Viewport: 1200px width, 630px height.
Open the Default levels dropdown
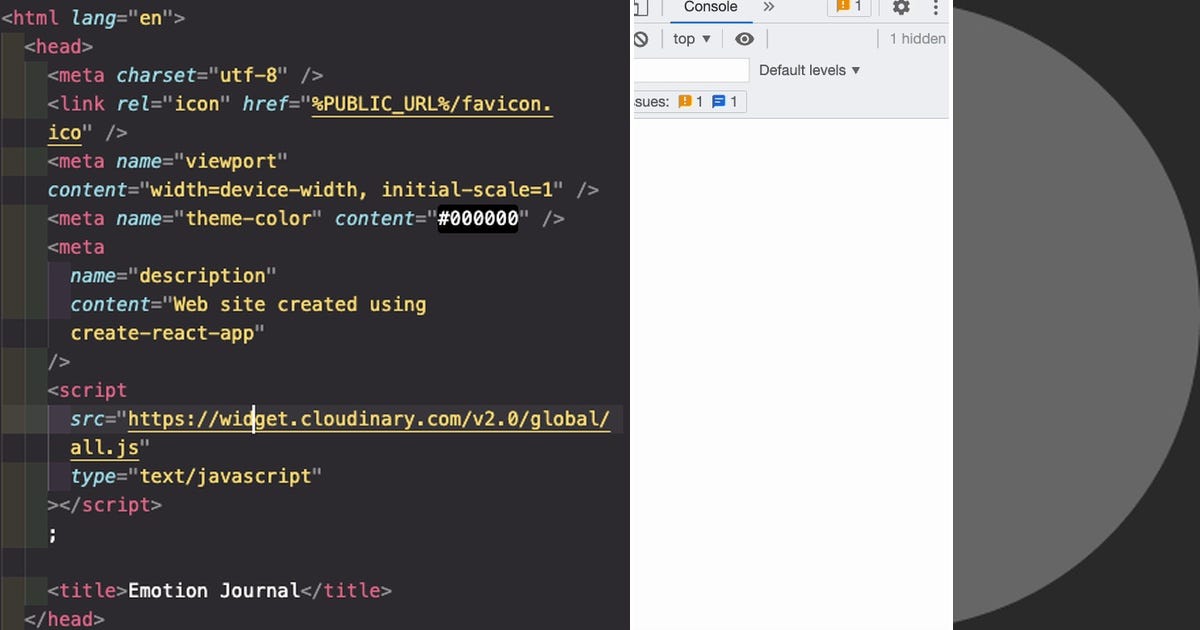810,70
